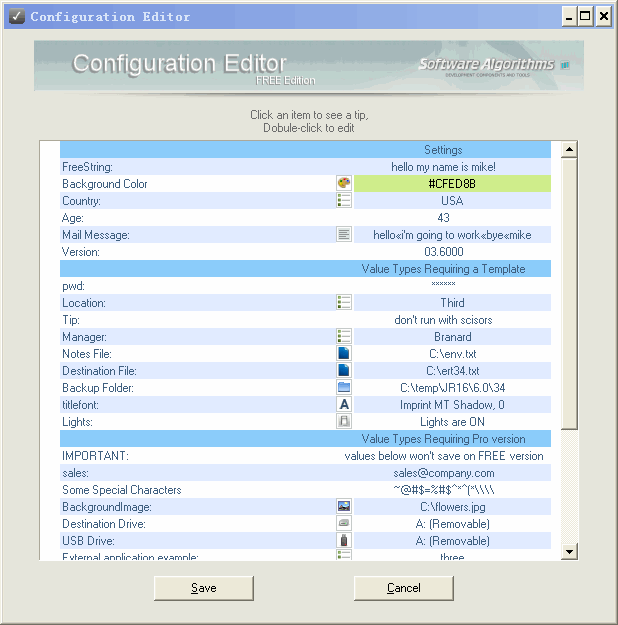Click Tip value 'don't run with scisors'
Image resolution: width=618 pixels, height=625 pixels.
tap(443, 320)
